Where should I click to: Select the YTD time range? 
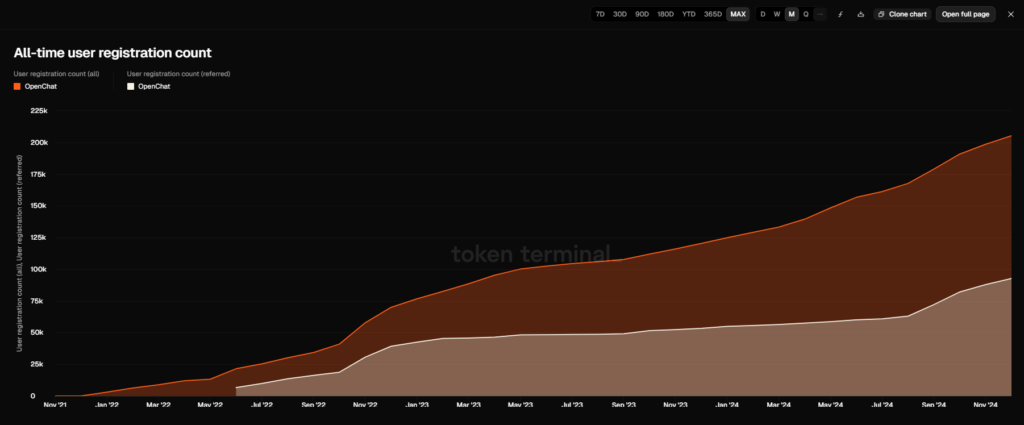689,14
